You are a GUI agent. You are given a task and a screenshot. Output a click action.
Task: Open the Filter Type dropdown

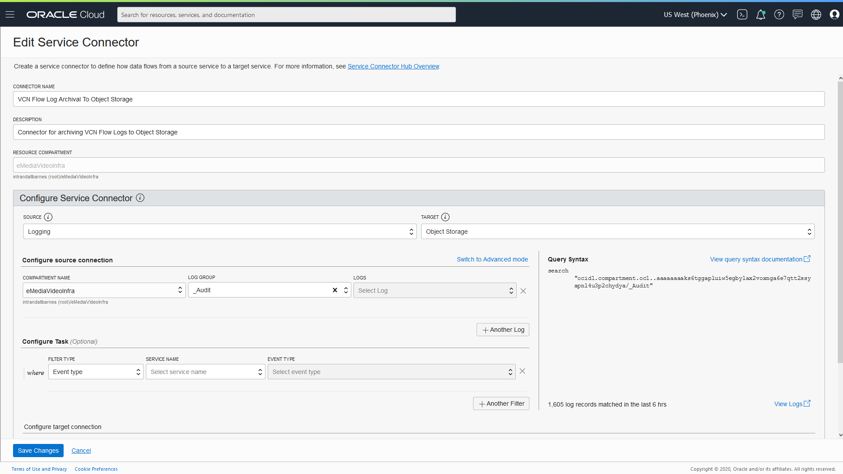(x=96, y=372)
